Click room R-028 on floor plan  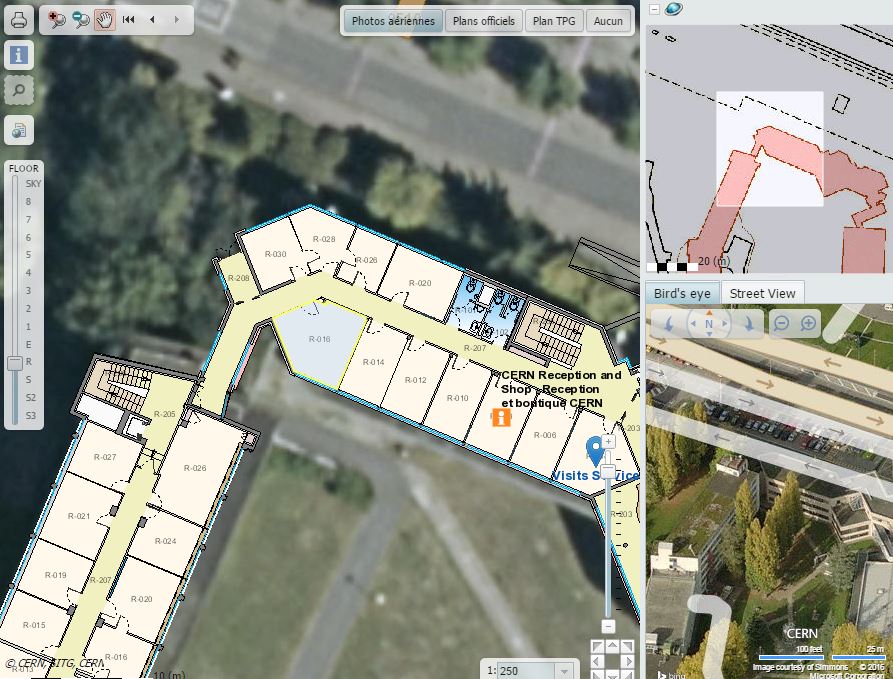click(x=324, y=239)
